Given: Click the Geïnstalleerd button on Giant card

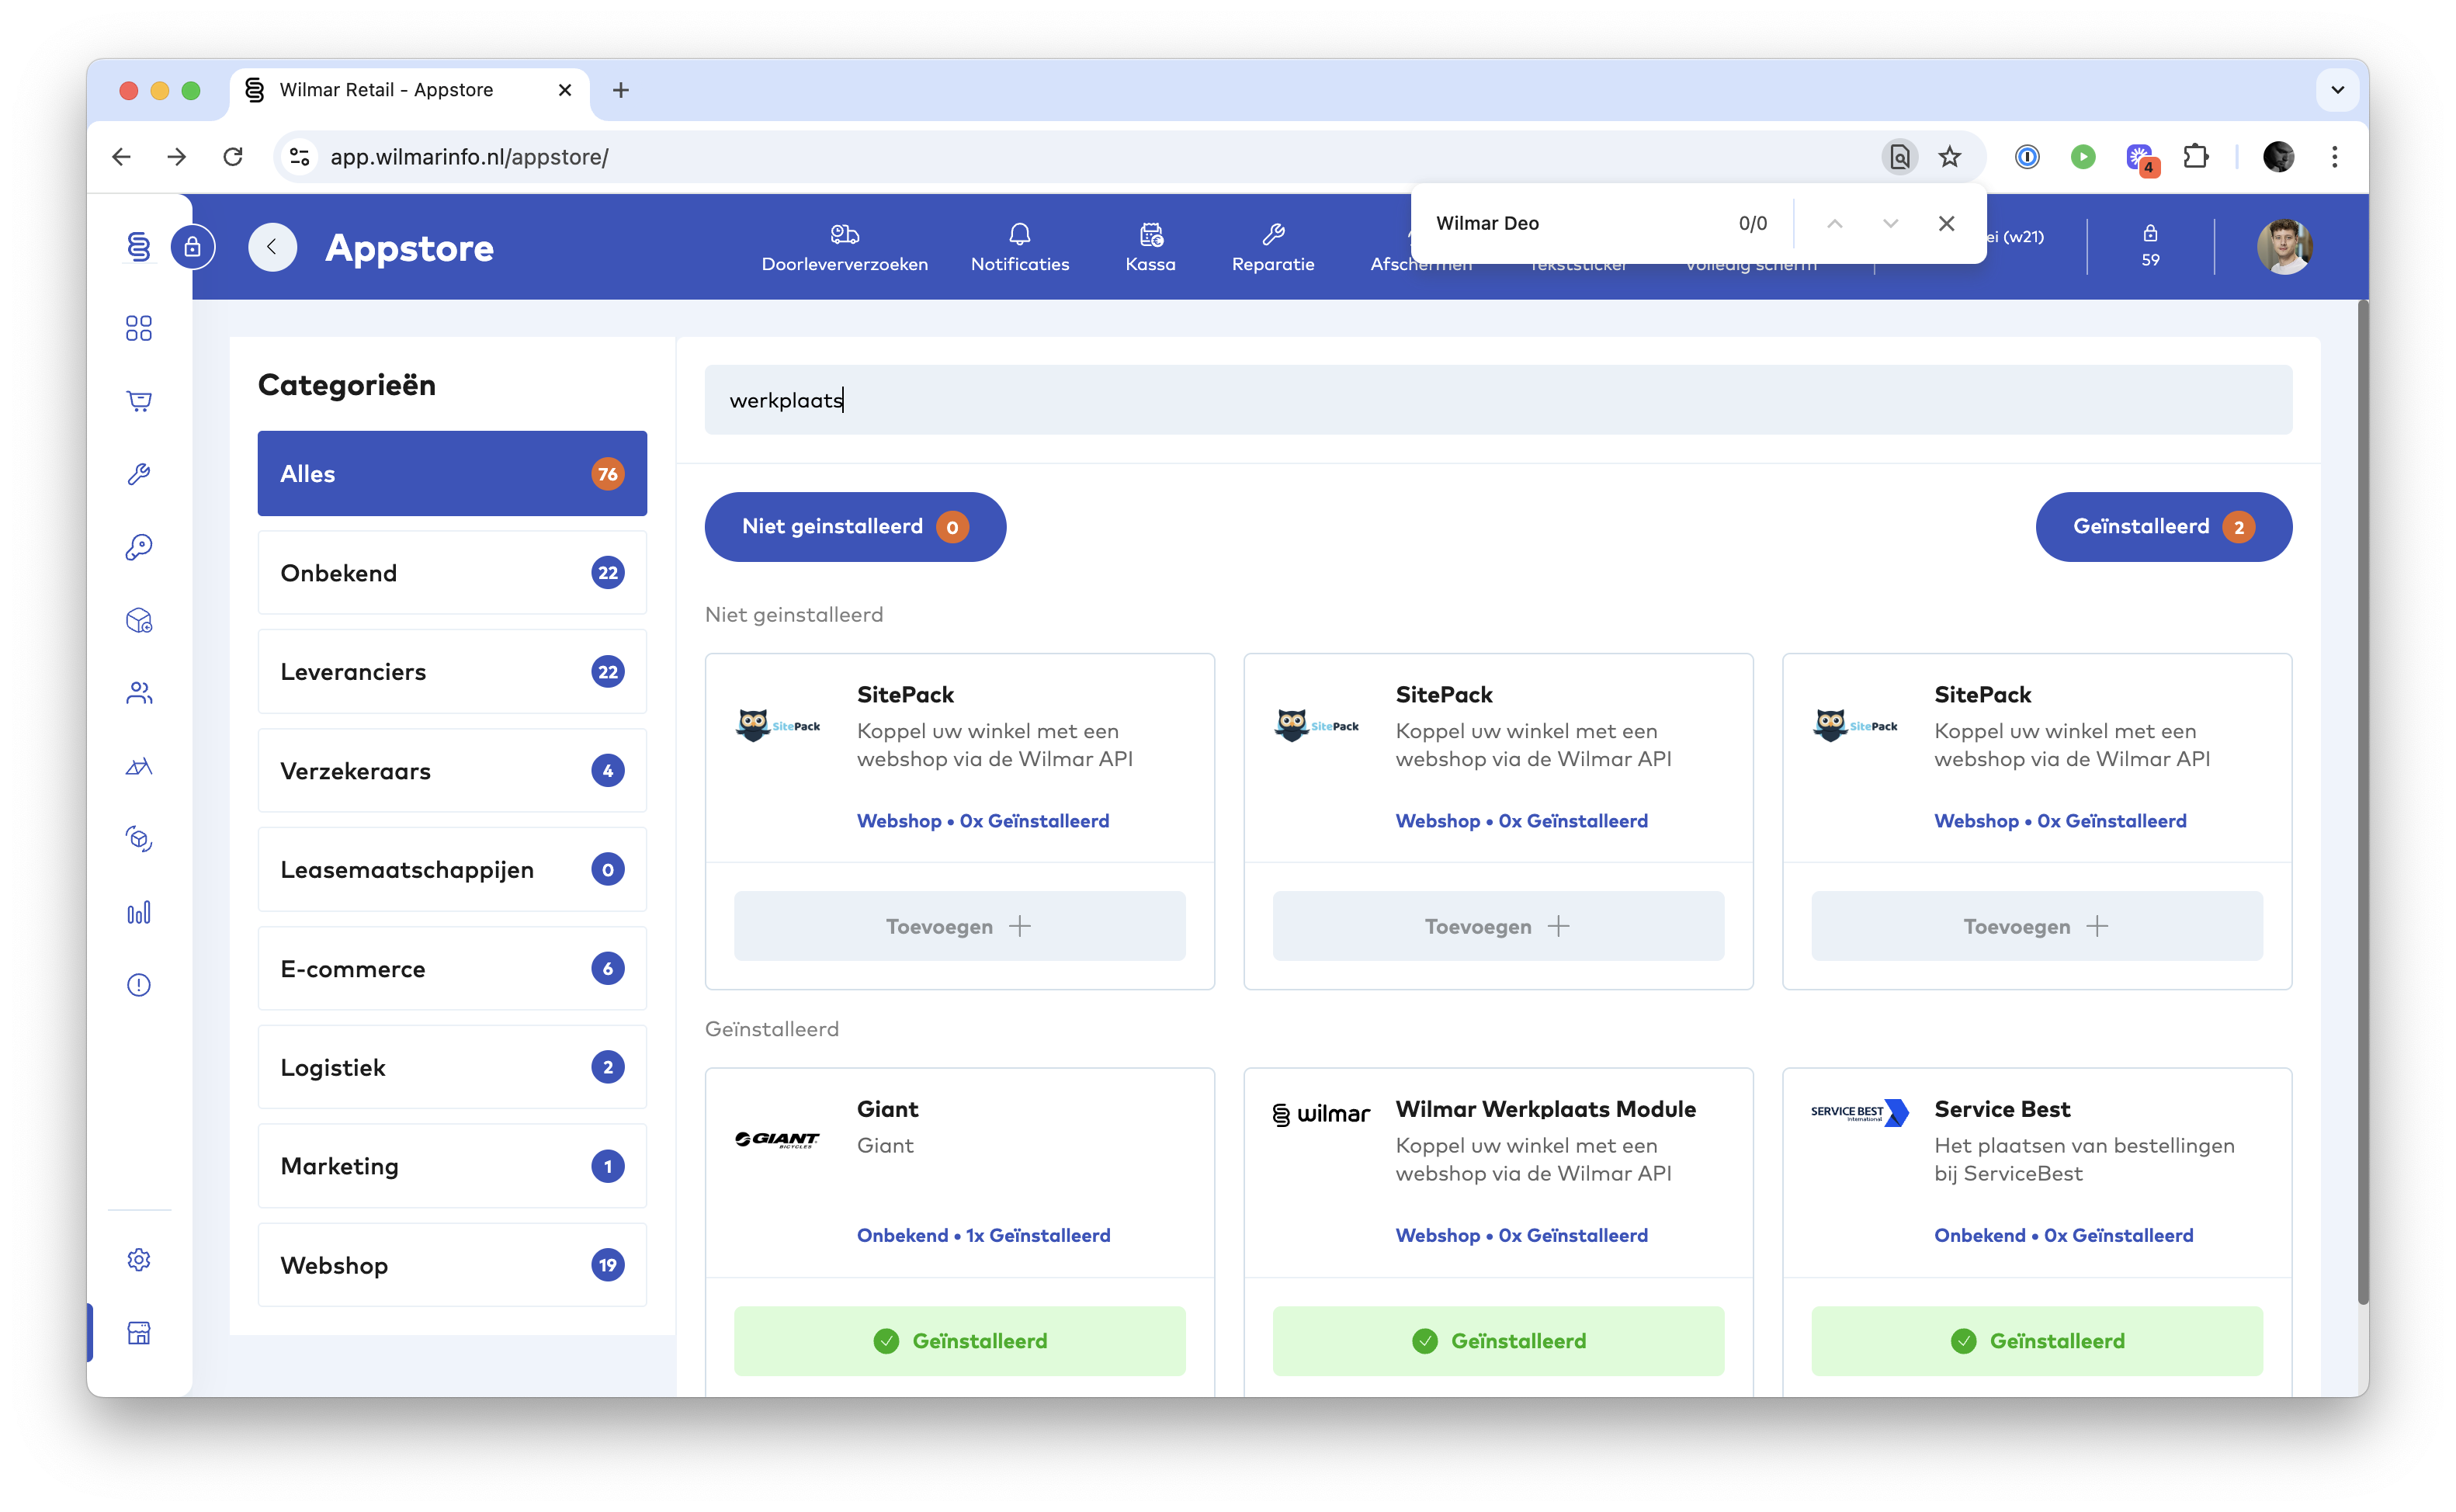Looking at the screenshot, I should click(959, 1340).
